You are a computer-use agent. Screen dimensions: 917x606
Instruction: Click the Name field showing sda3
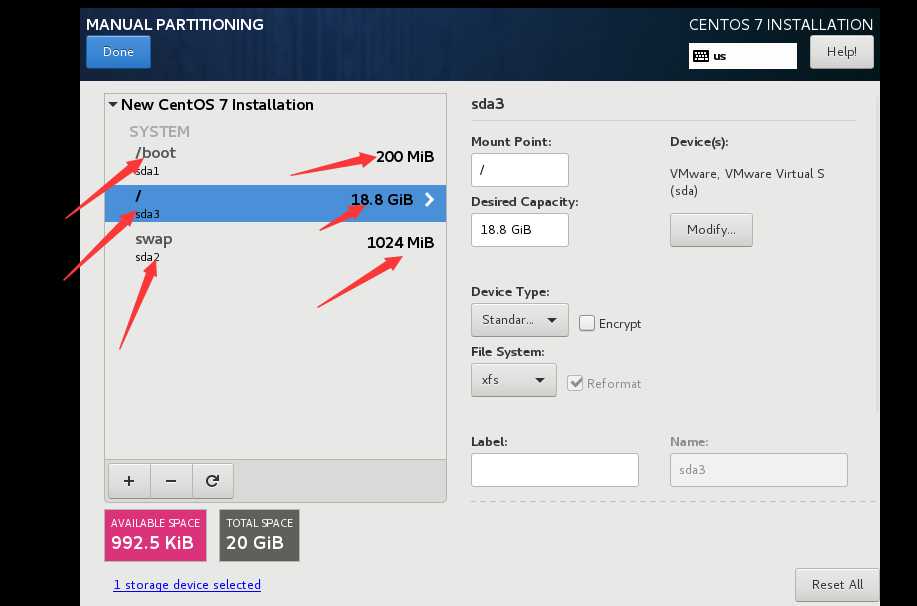(x=759, y=470)
